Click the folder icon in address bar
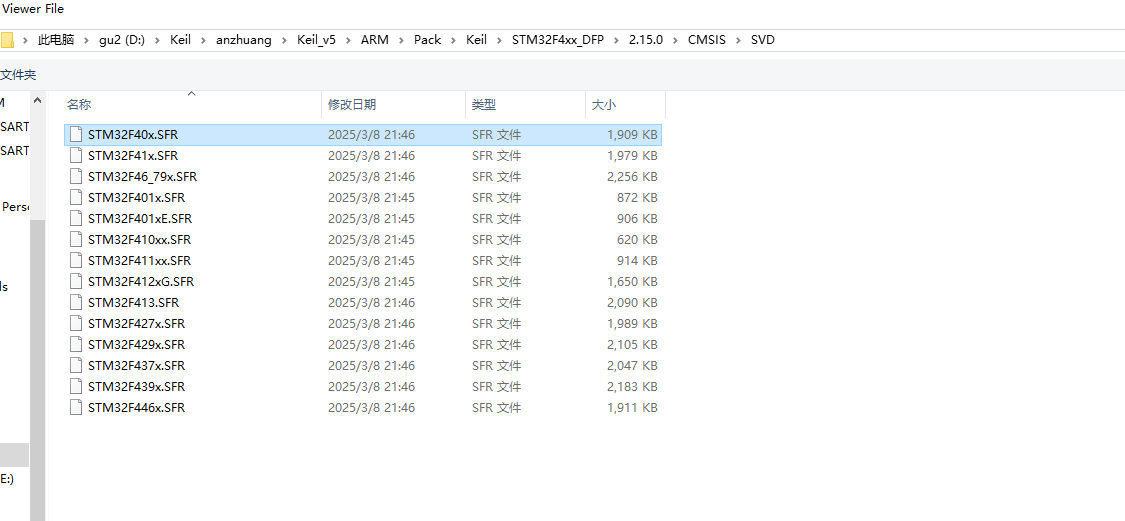The image size is (1125, 521). 6,40
